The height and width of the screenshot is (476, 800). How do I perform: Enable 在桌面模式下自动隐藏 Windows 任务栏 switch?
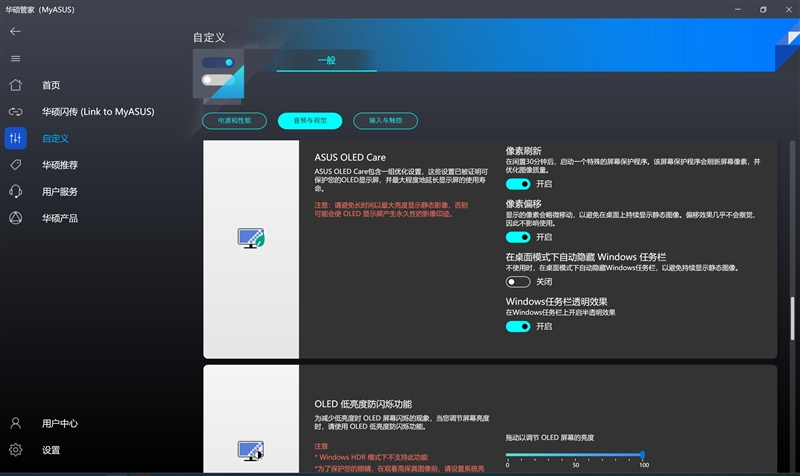click(518, 282)
